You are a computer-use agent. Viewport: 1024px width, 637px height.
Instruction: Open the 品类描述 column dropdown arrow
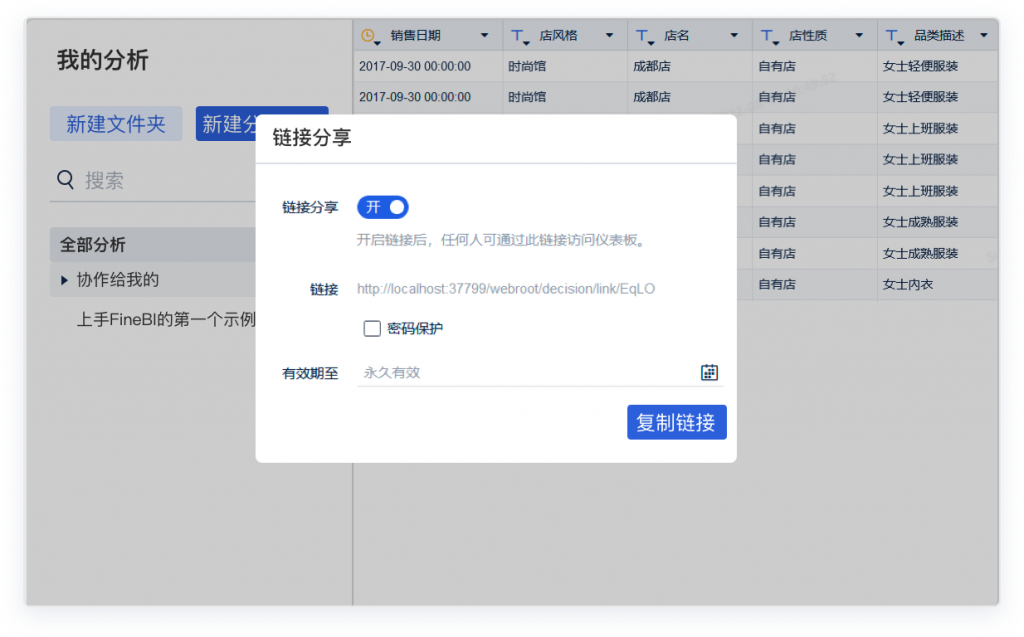click(984, 35)
